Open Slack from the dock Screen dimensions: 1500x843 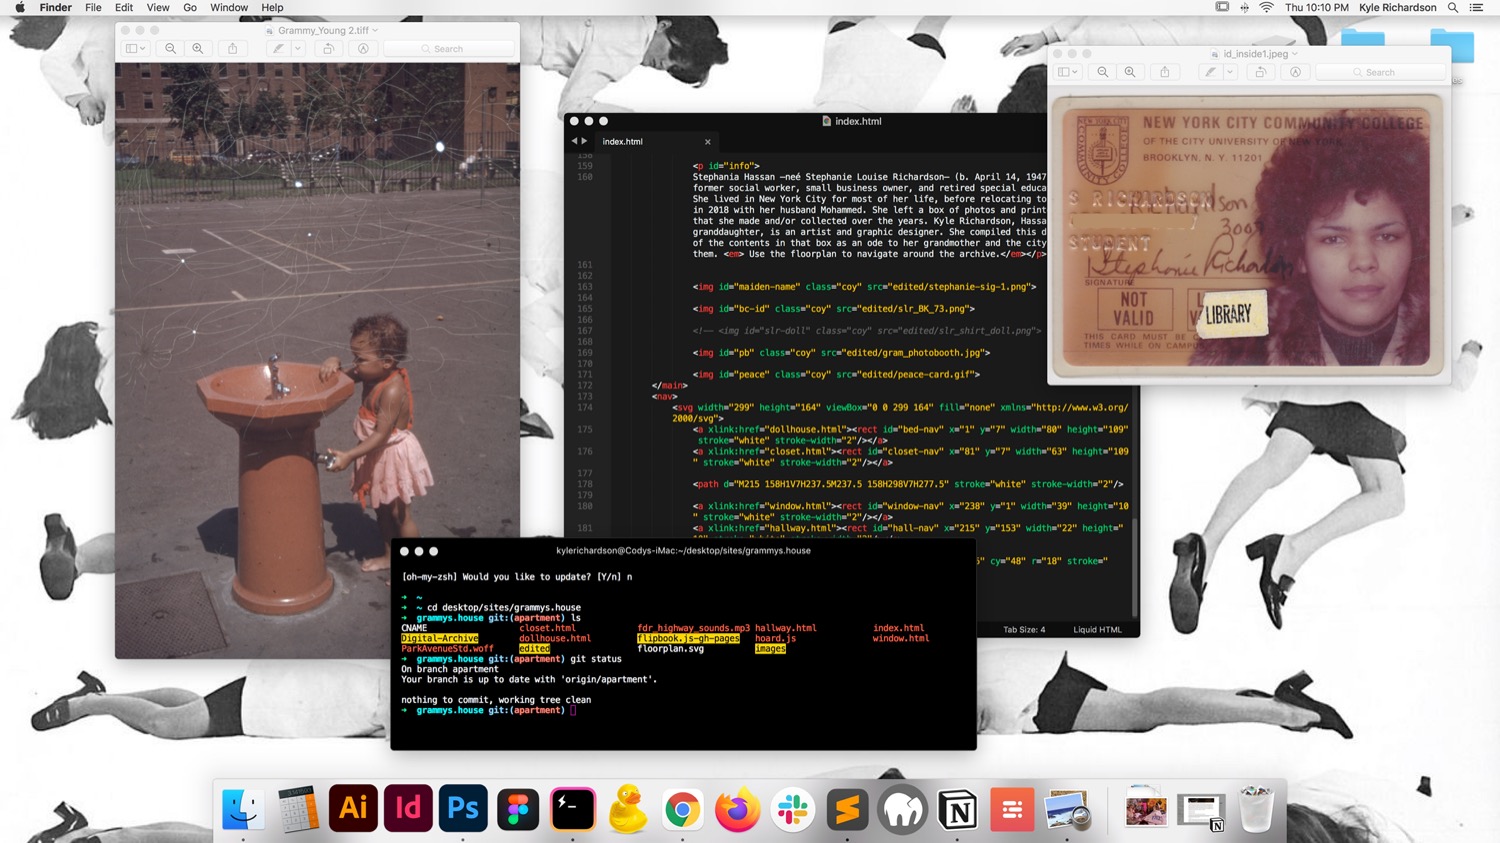coord(792,808)
